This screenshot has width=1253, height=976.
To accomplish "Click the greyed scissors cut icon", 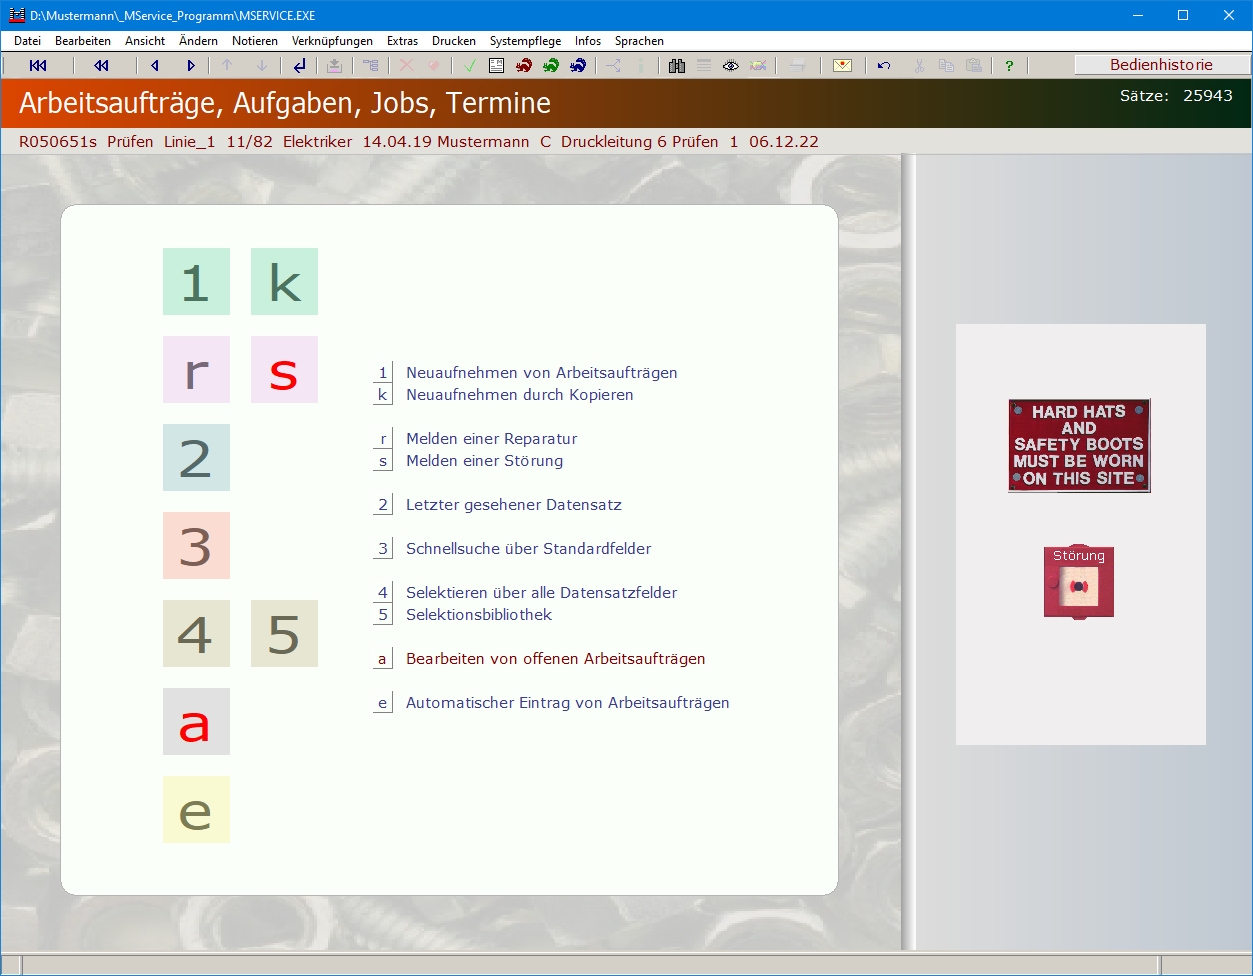I will pos(919,66).
